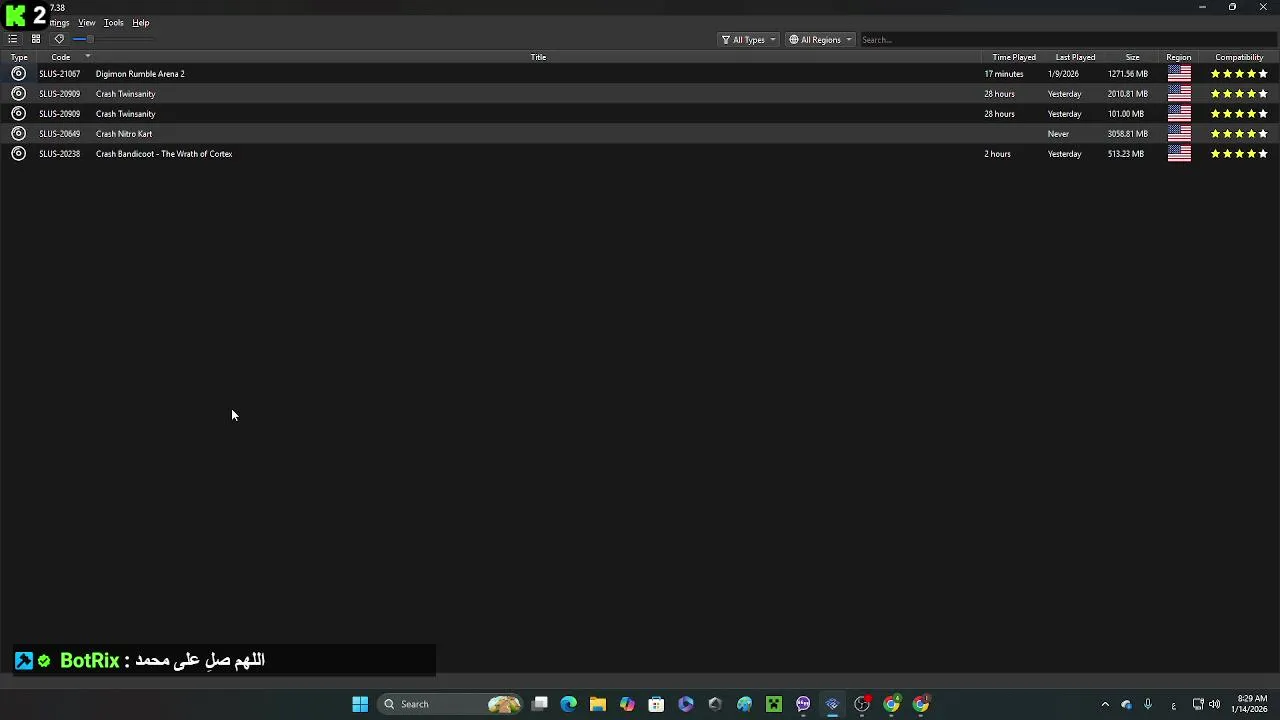Select the Digimon Rumble Arena 2 title
The height and width of the screenshot is (720, 1280).
140,74
